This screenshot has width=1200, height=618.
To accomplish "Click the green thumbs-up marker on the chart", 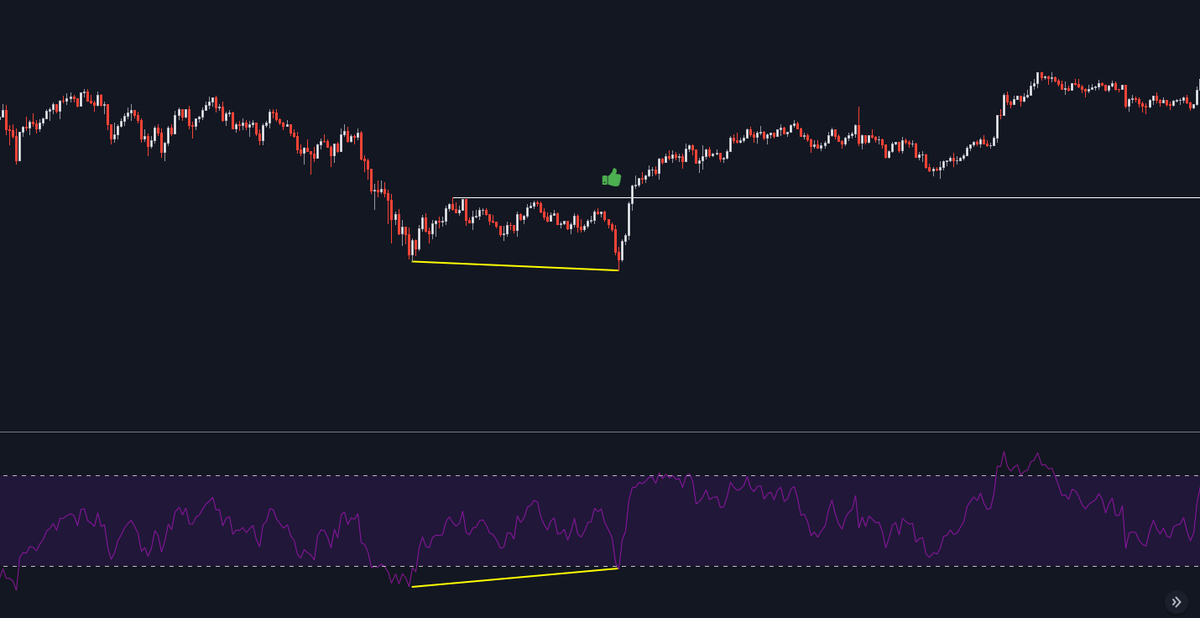I will [x=611, y=178].
